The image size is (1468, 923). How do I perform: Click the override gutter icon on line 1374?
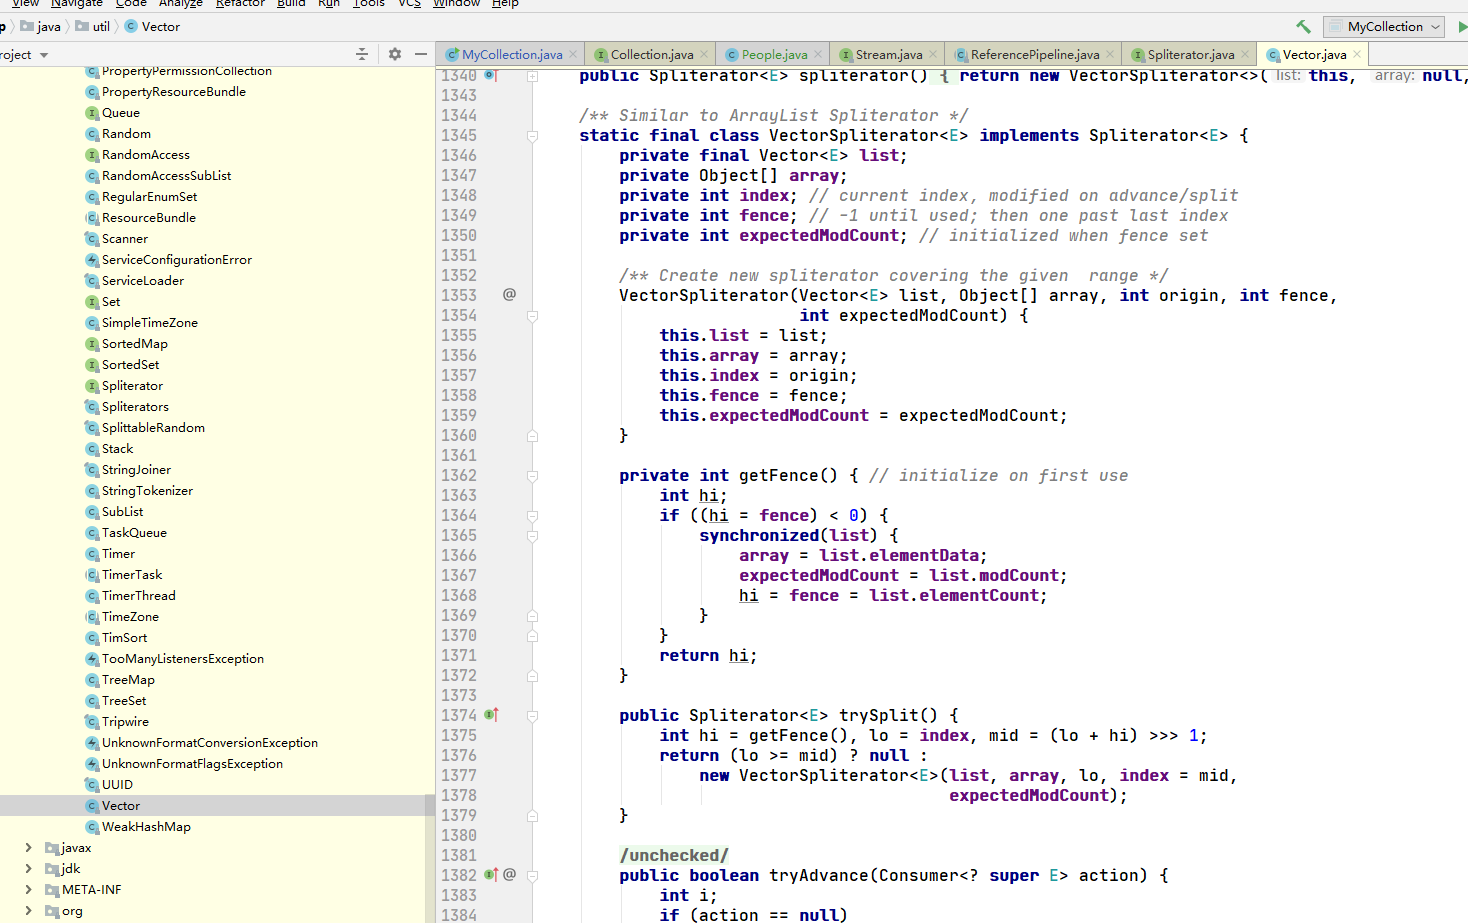[x=491, y=715]
